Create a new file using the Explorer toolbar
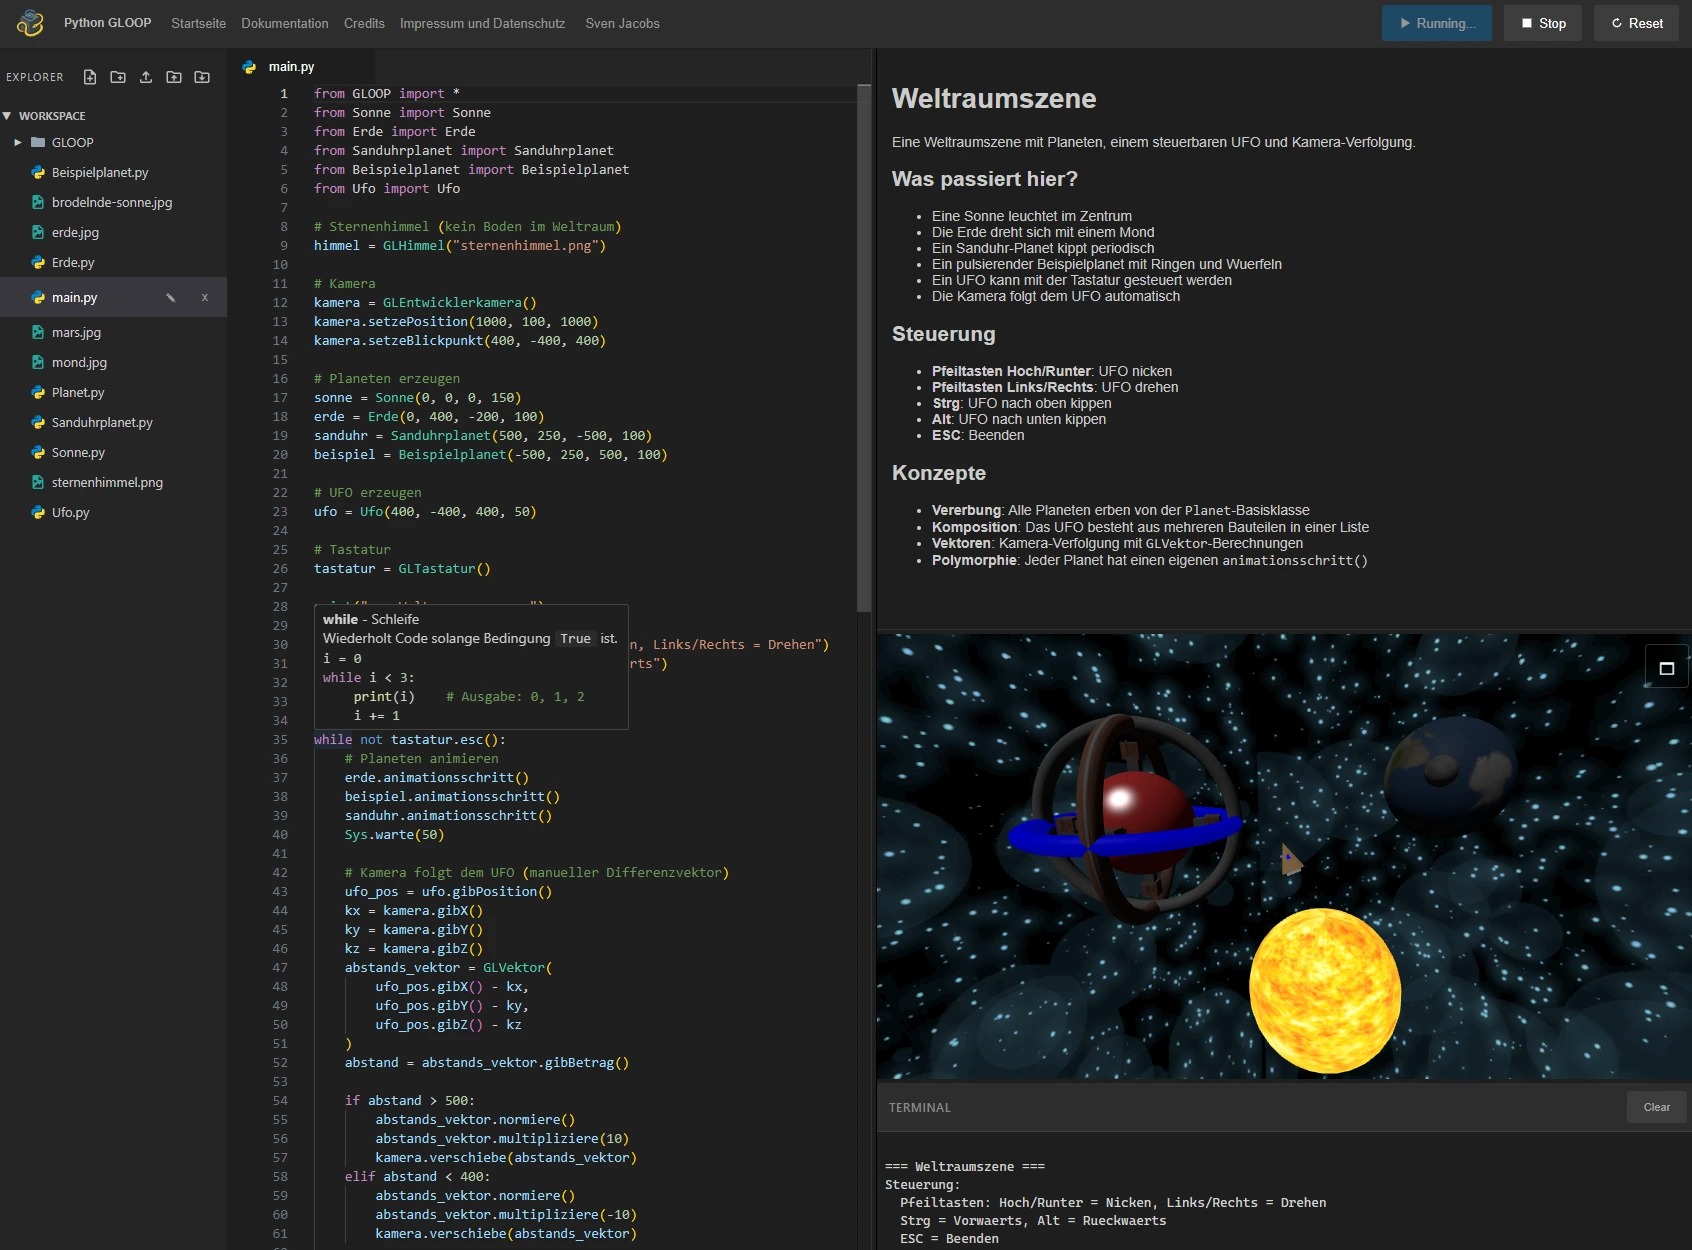1692x1250 pixels. click(89, 76)
